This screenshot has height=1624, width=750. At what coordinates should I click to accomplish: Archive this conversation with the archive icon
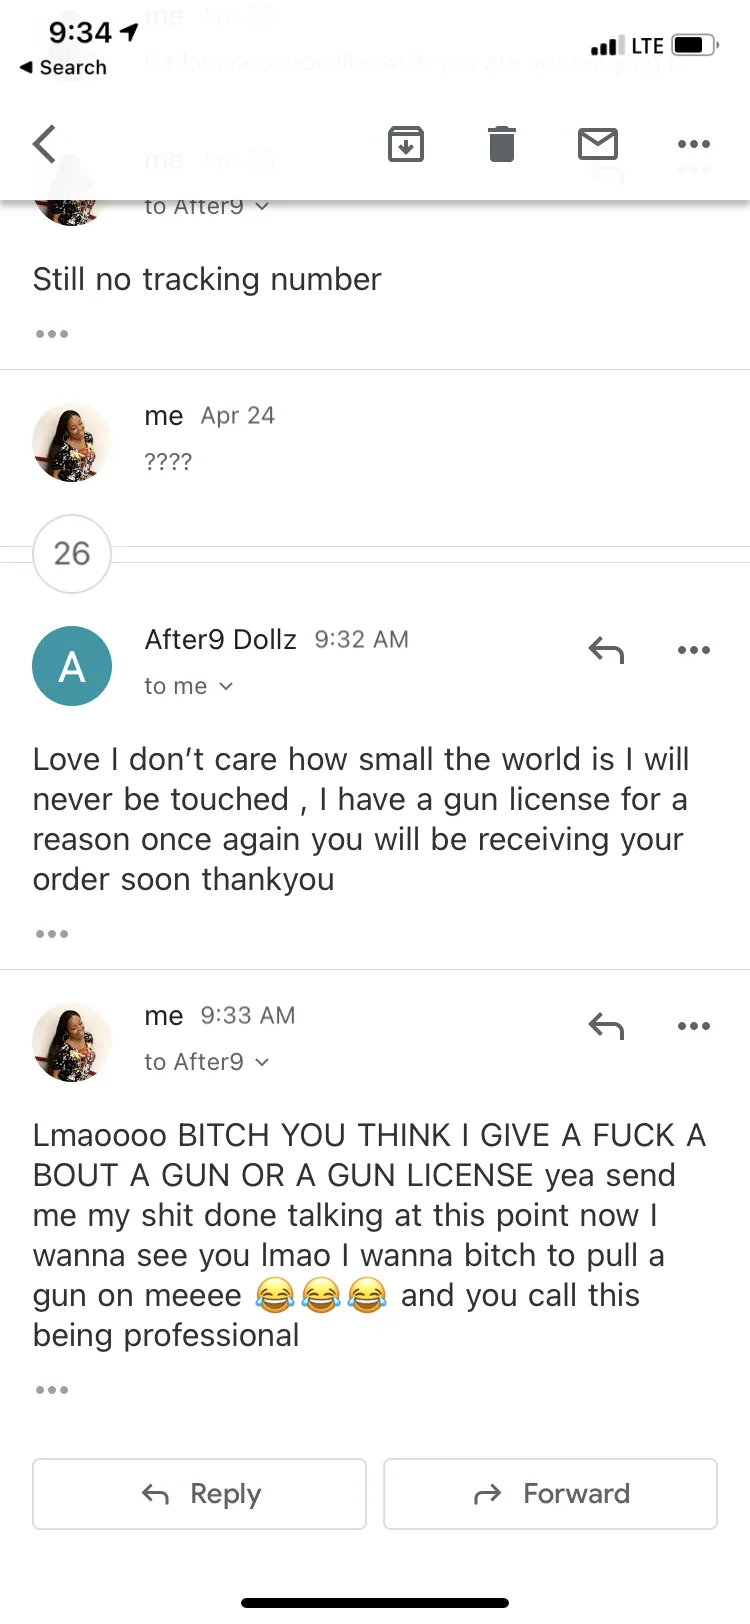tap(406, 144)
